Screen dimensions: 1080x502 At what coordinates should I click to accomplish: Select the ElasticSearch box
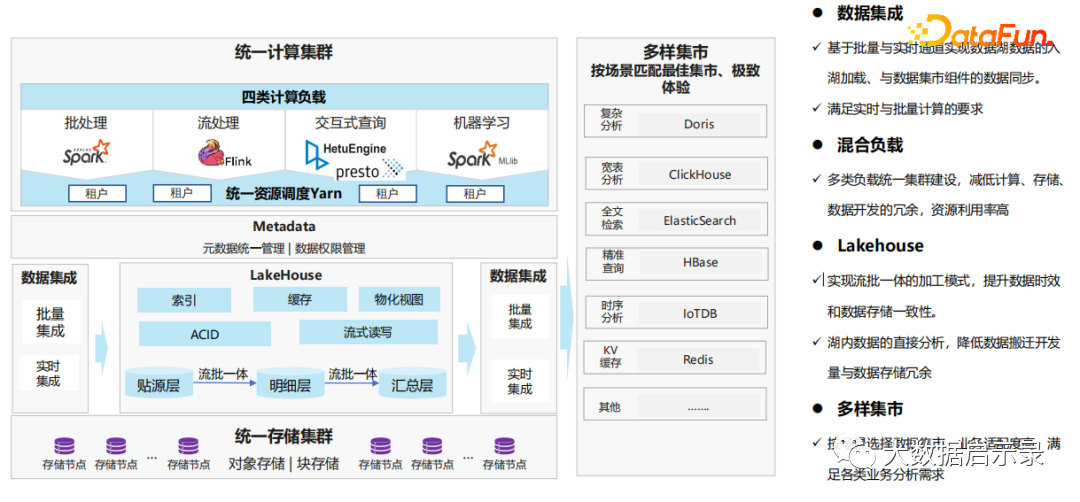click(x=698, y=220)
